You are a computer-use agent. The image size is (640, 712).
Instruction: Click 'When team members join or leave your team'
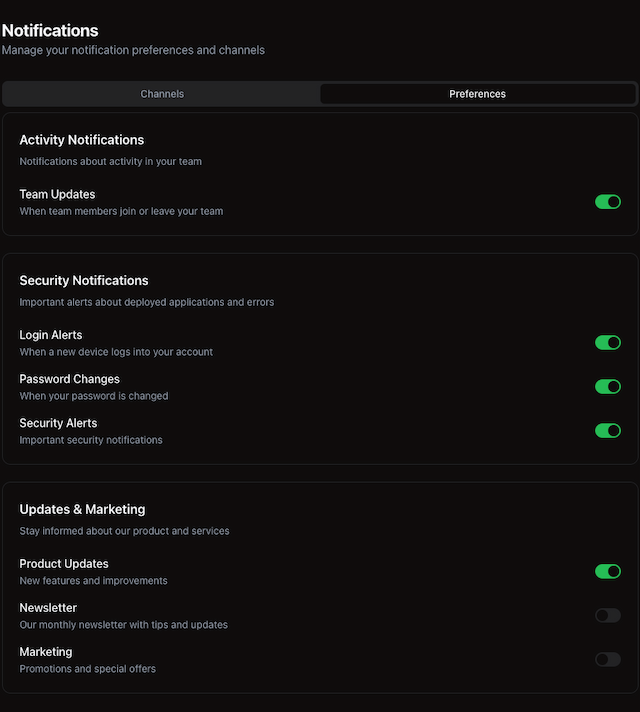[x=121, y=211]
